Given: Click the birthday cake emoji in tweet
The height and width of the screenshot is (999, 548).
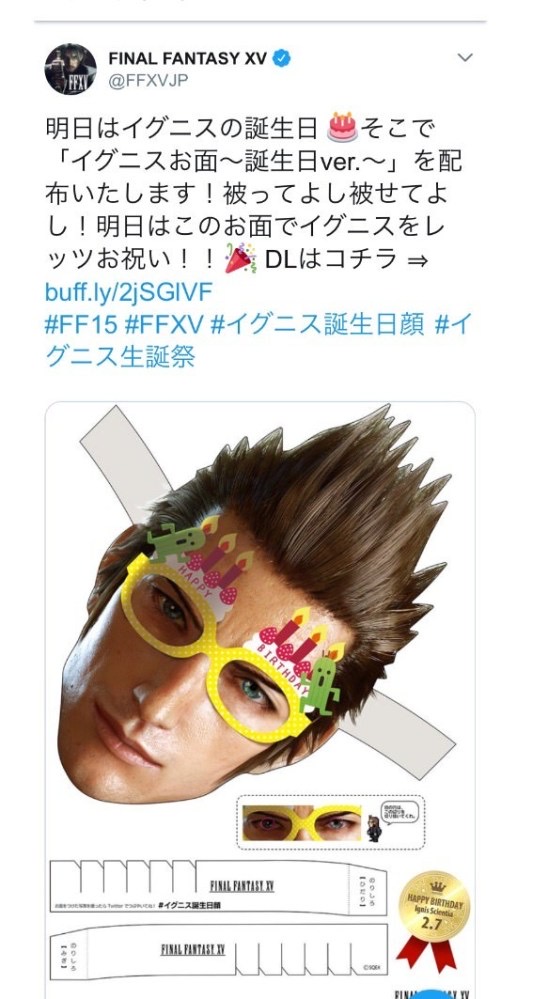Looking at the screenshot, I should pyautogui.click(x=342, y=127).
